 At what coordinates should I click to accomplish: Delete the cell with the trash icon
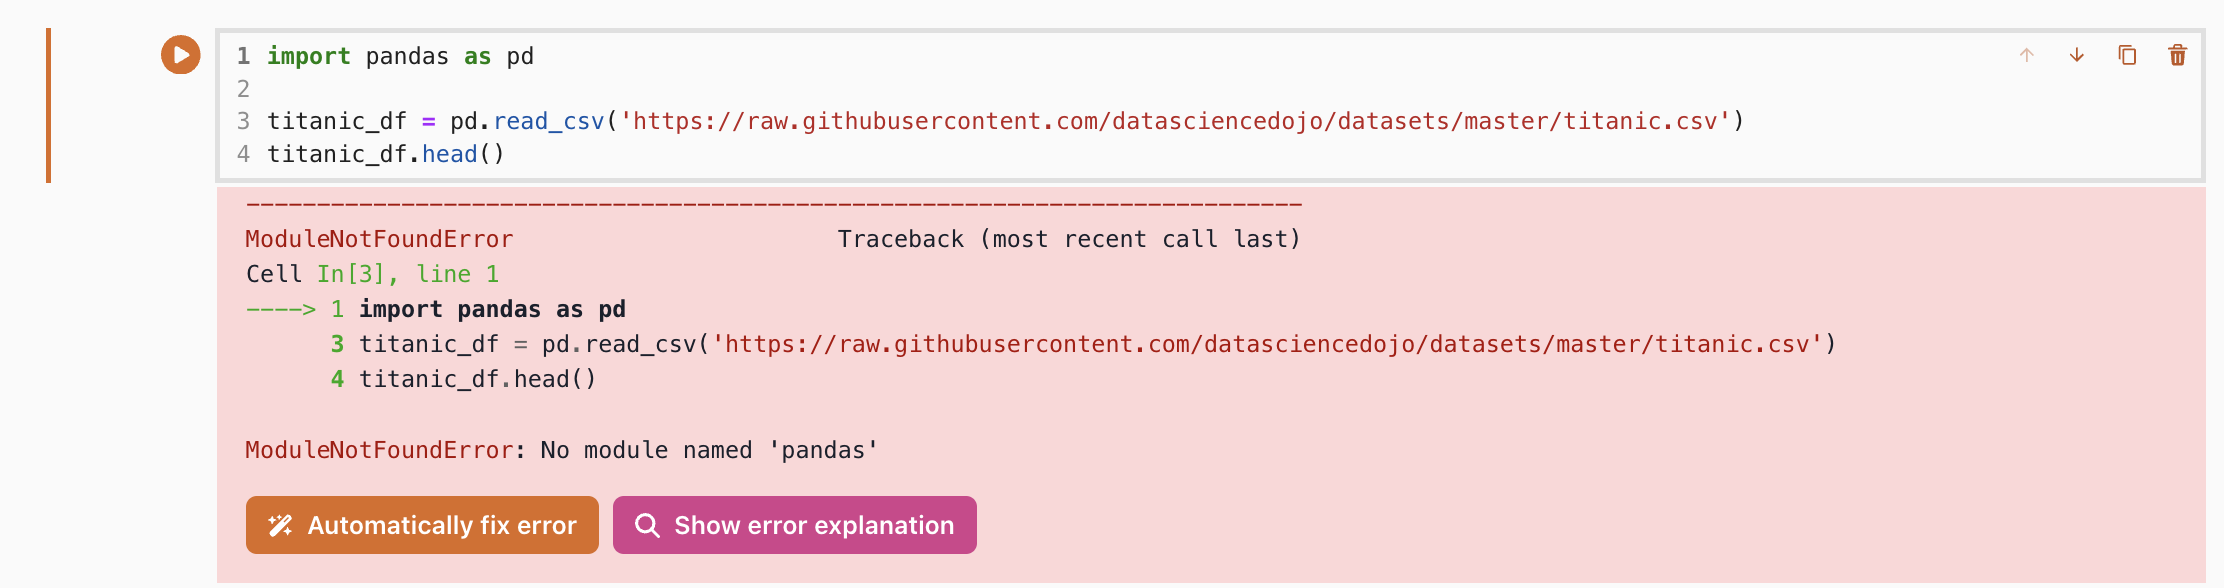[2177, 55]
